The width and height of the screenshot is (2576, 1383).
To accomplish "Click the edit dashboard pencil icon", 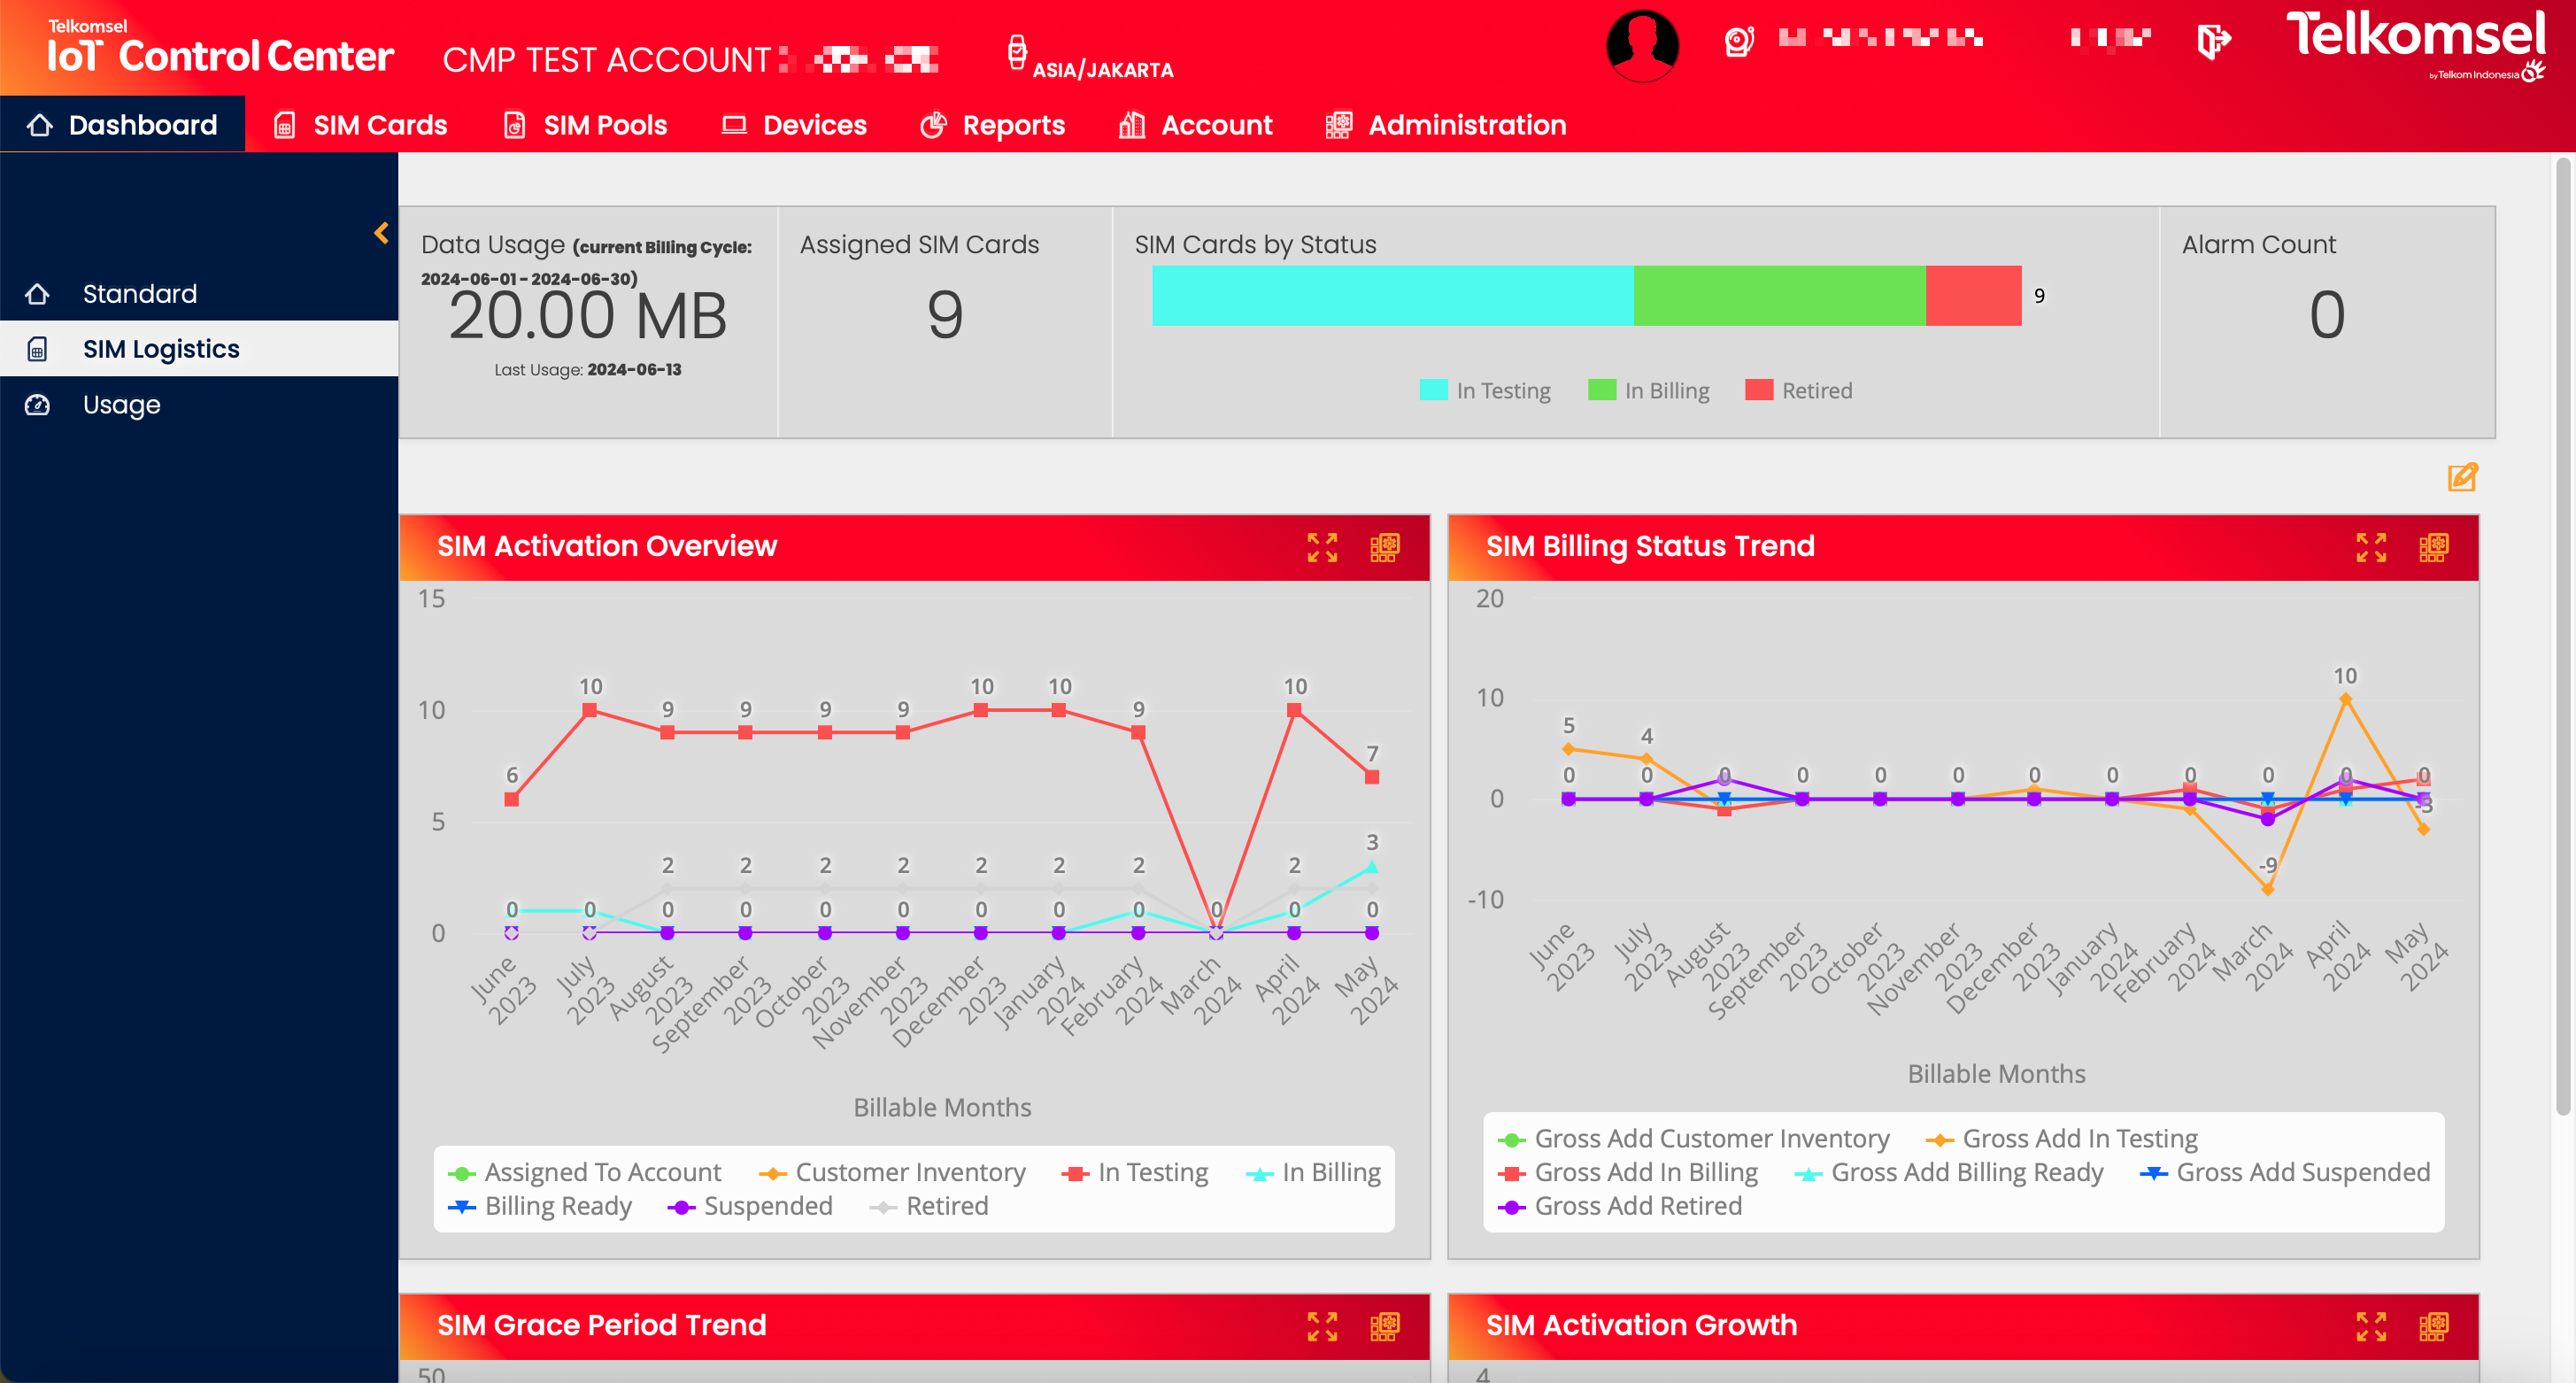I will click(x=2462, y=477).
